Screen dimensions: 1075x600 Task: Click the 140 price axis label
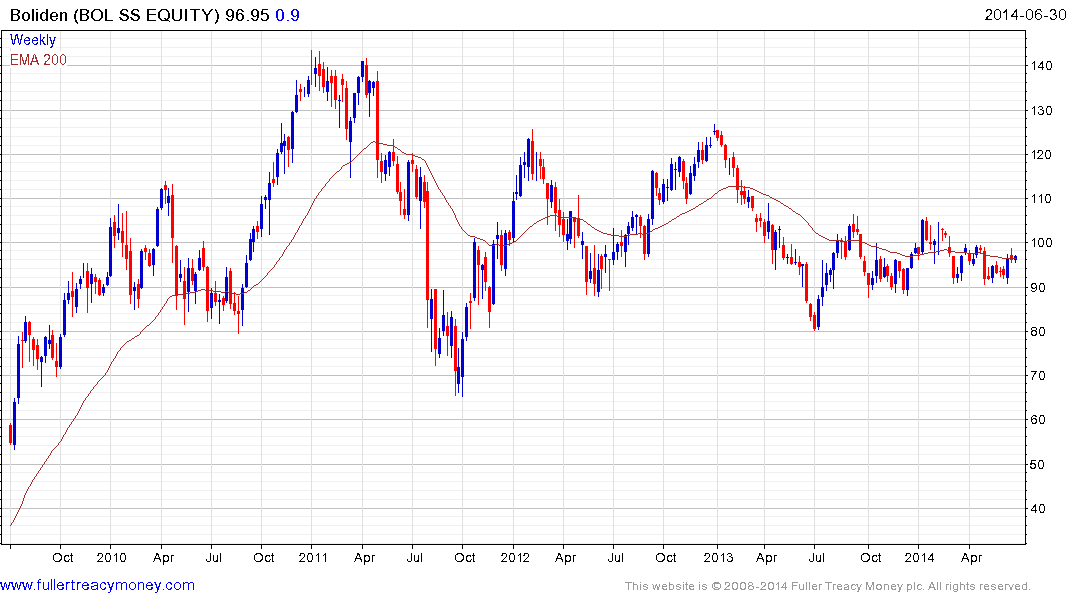[x=1041, y=66]
